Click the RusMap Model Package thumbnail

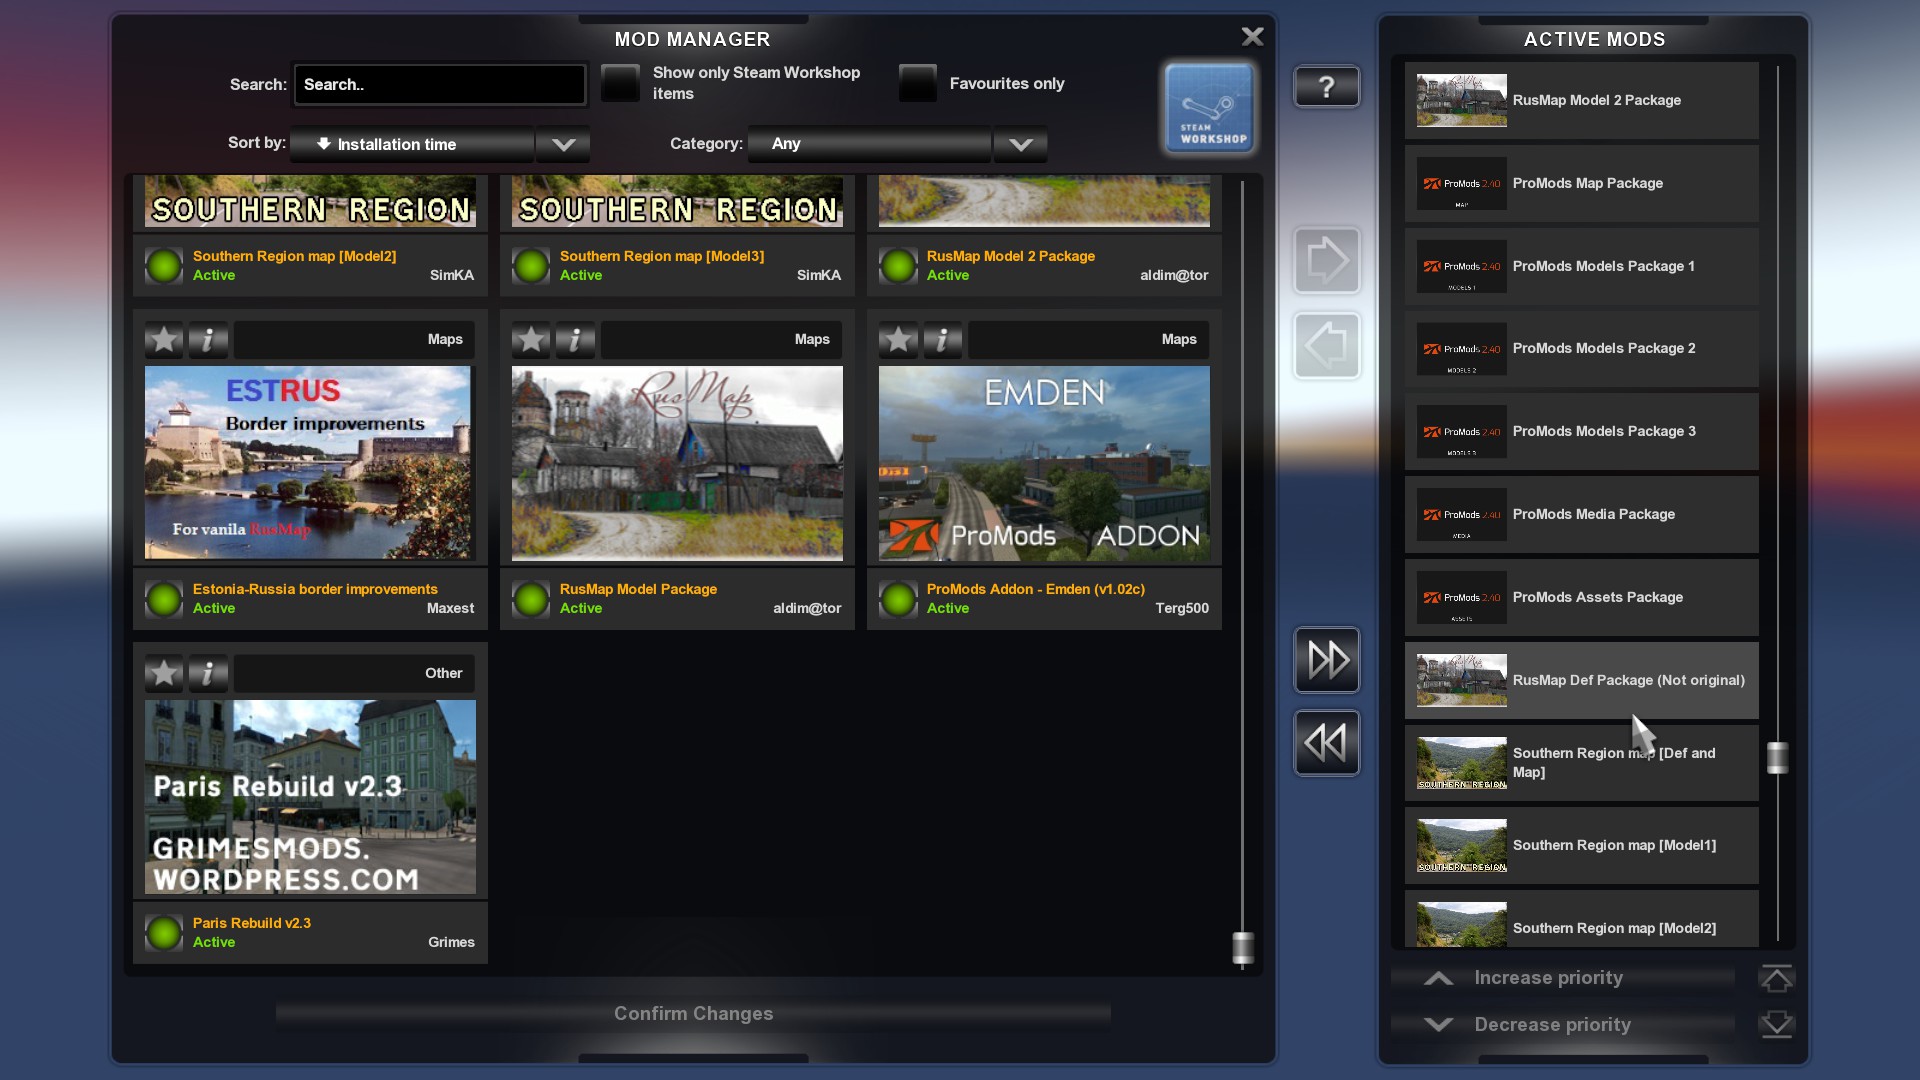point(677,462)
